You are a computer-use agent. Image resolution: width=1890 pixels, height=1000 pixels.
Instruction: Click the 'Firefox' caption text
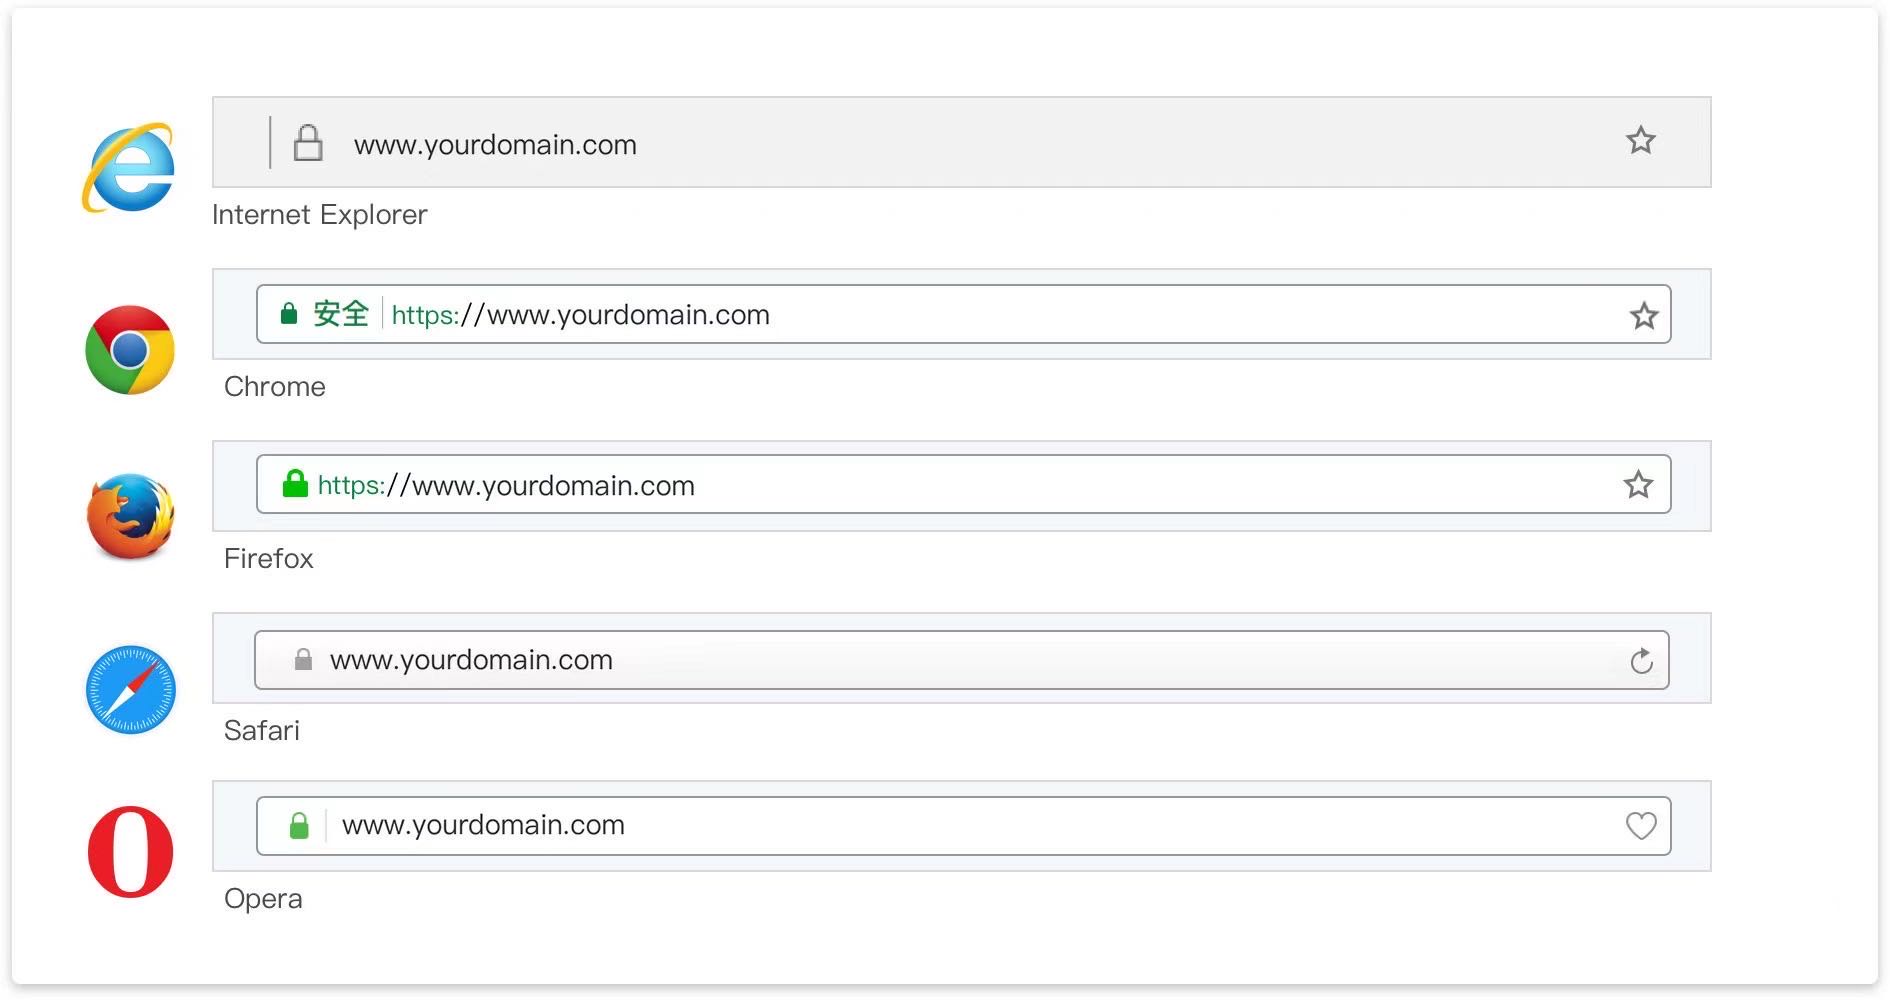(269, 559)
